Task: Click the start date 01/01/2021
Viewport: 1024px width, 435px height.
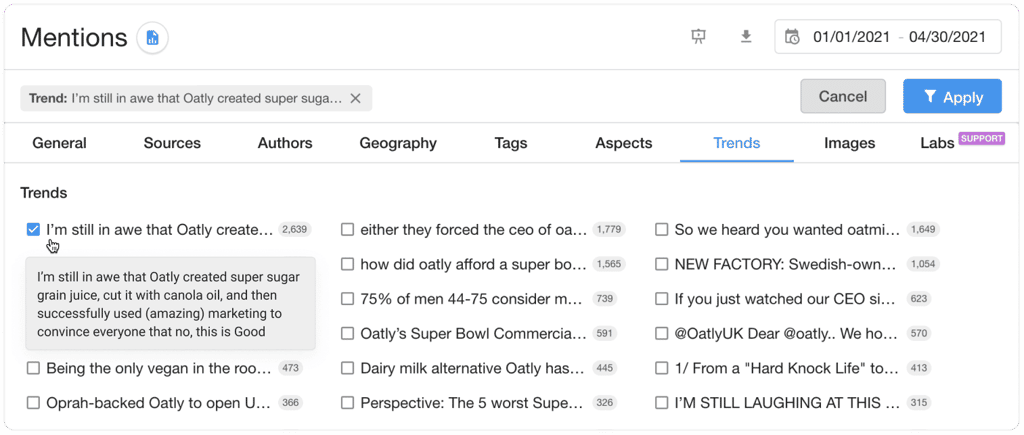Action: 851,37
